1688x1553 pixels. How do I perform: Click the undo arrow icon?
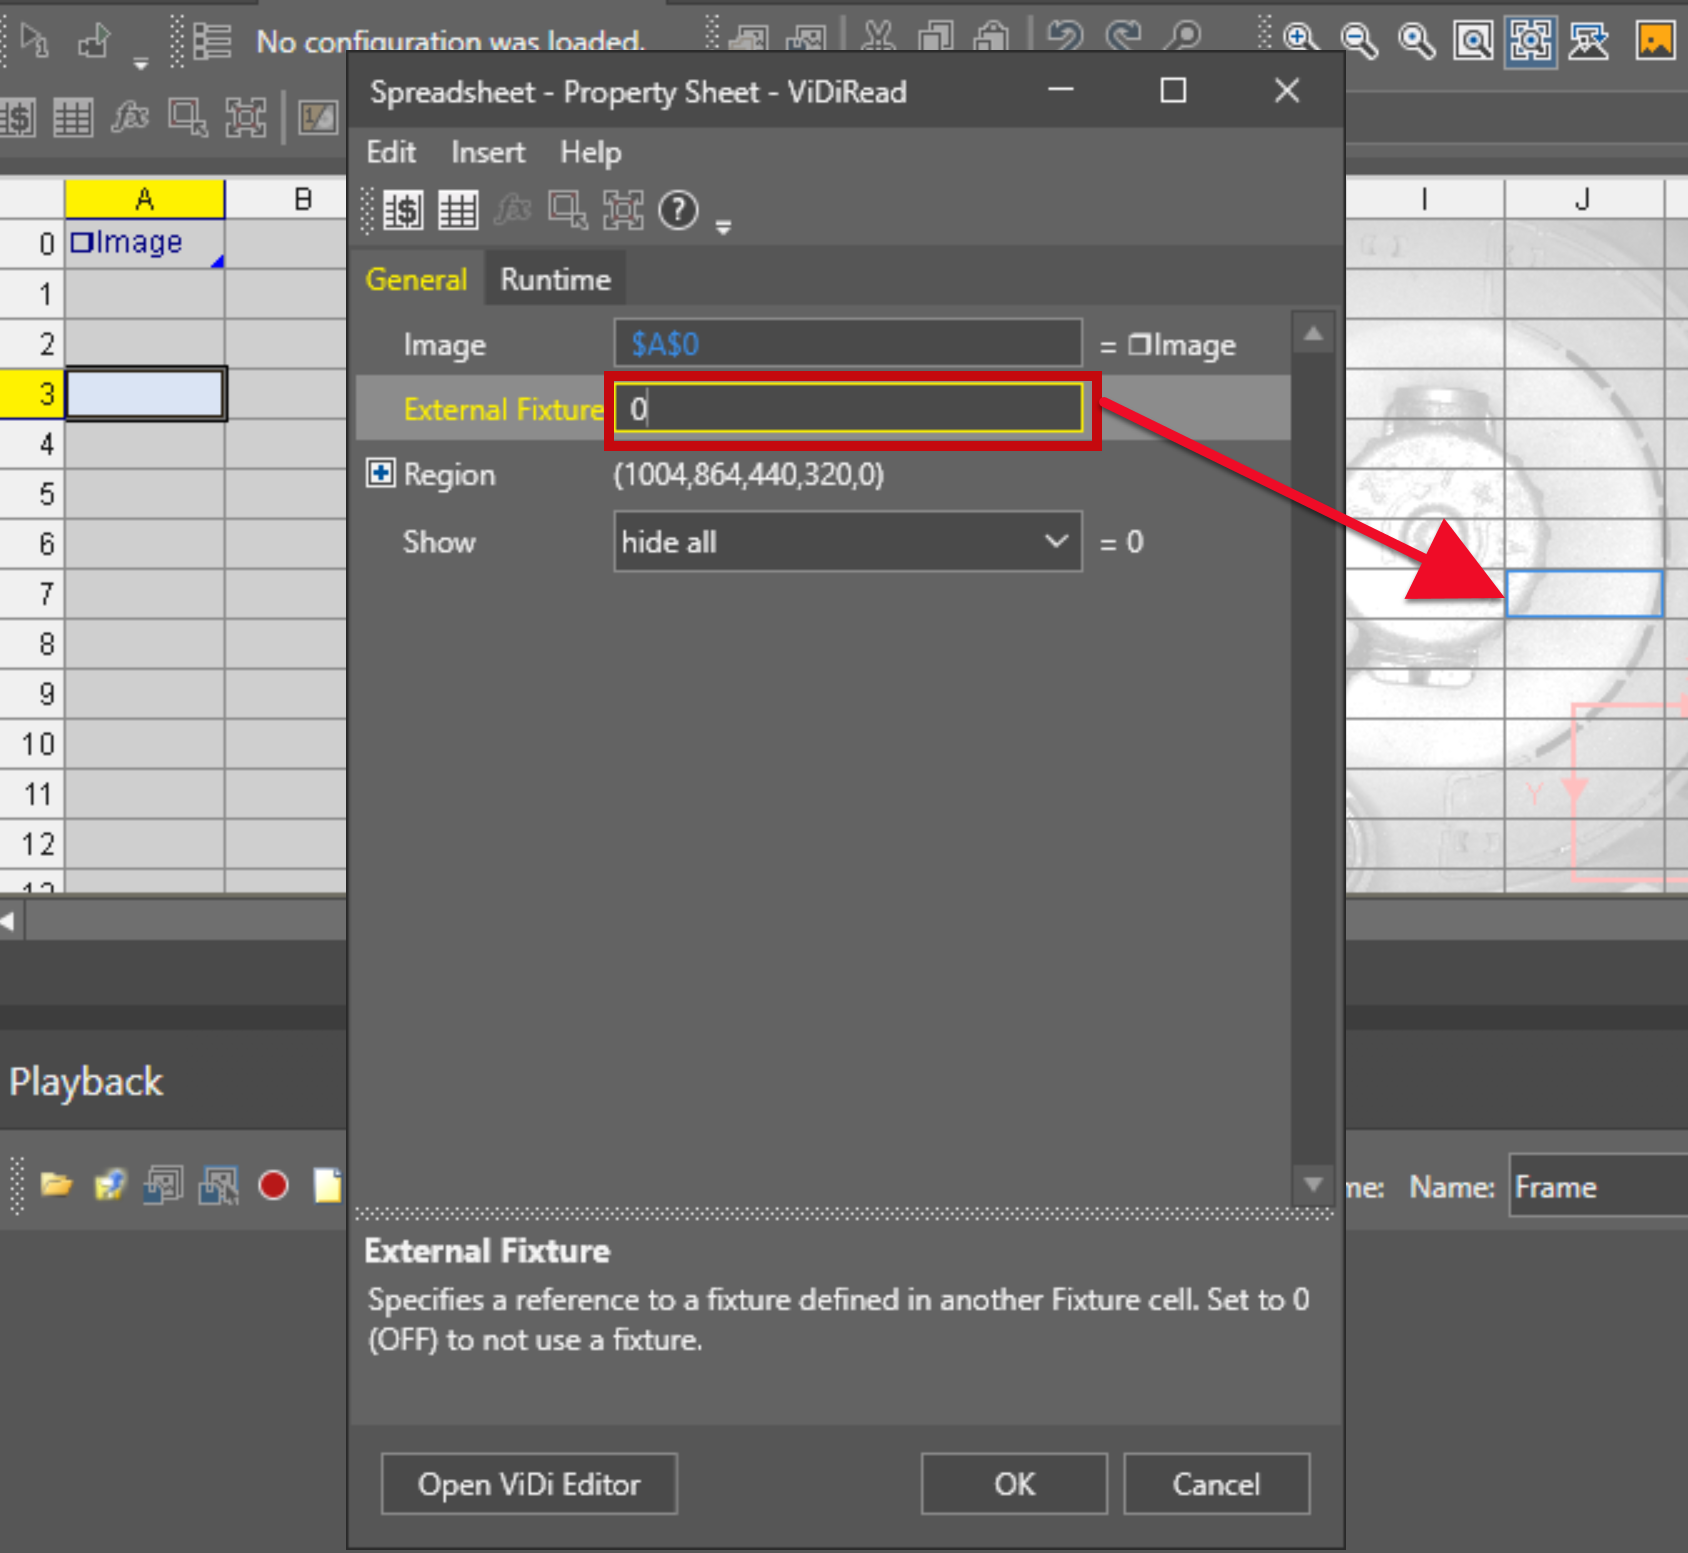click(x=1065, y=38)
